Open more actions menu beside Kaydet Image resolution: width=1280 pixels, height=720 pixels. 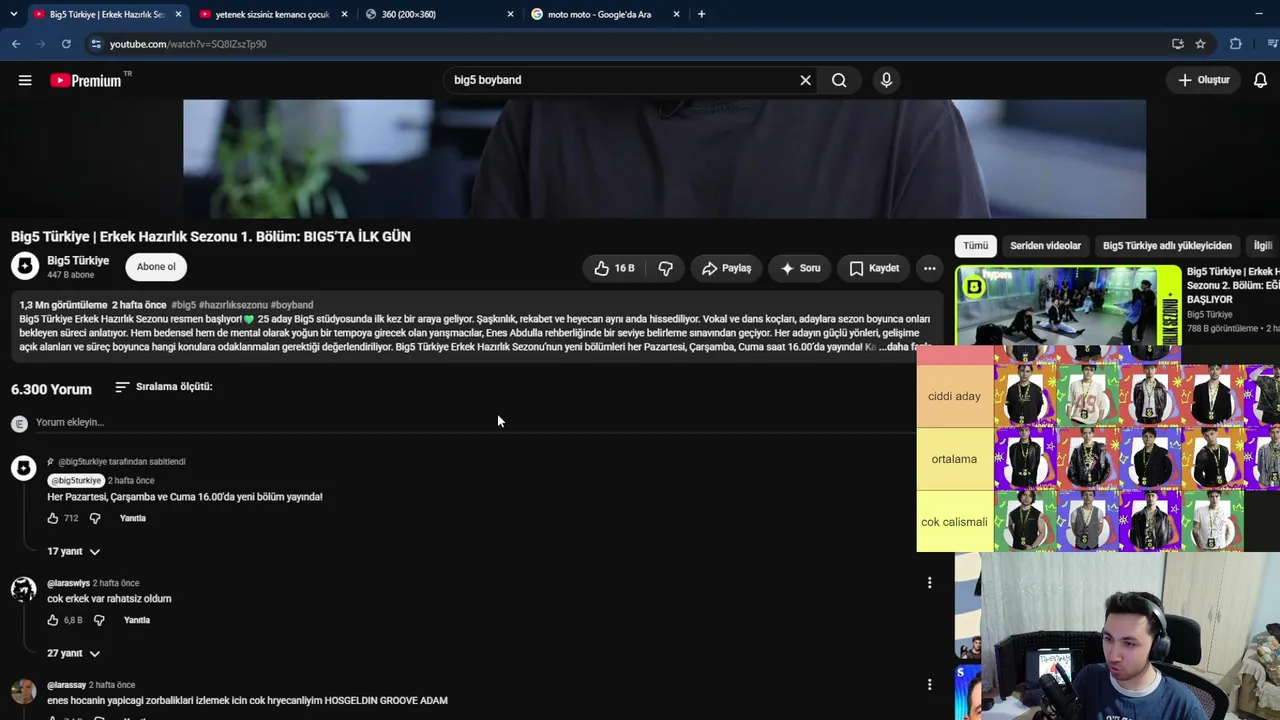[929, 268]
